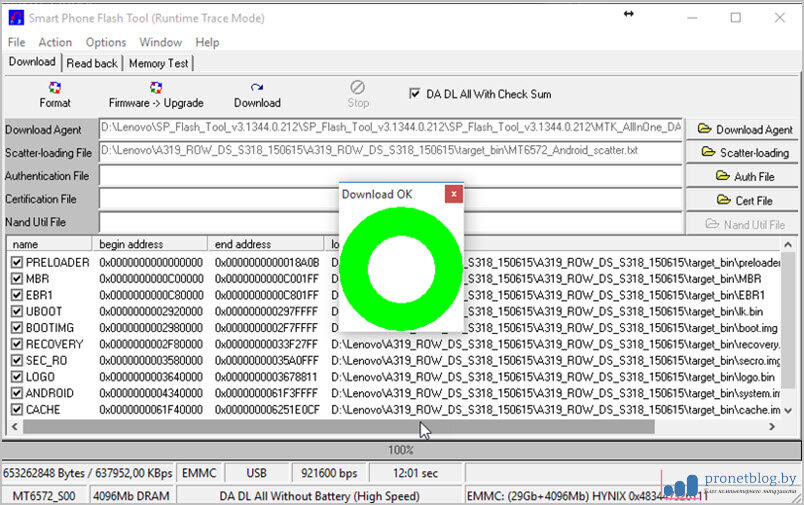Click the 100% progress bar
804x505 pixels.
[x=401, y=450]
